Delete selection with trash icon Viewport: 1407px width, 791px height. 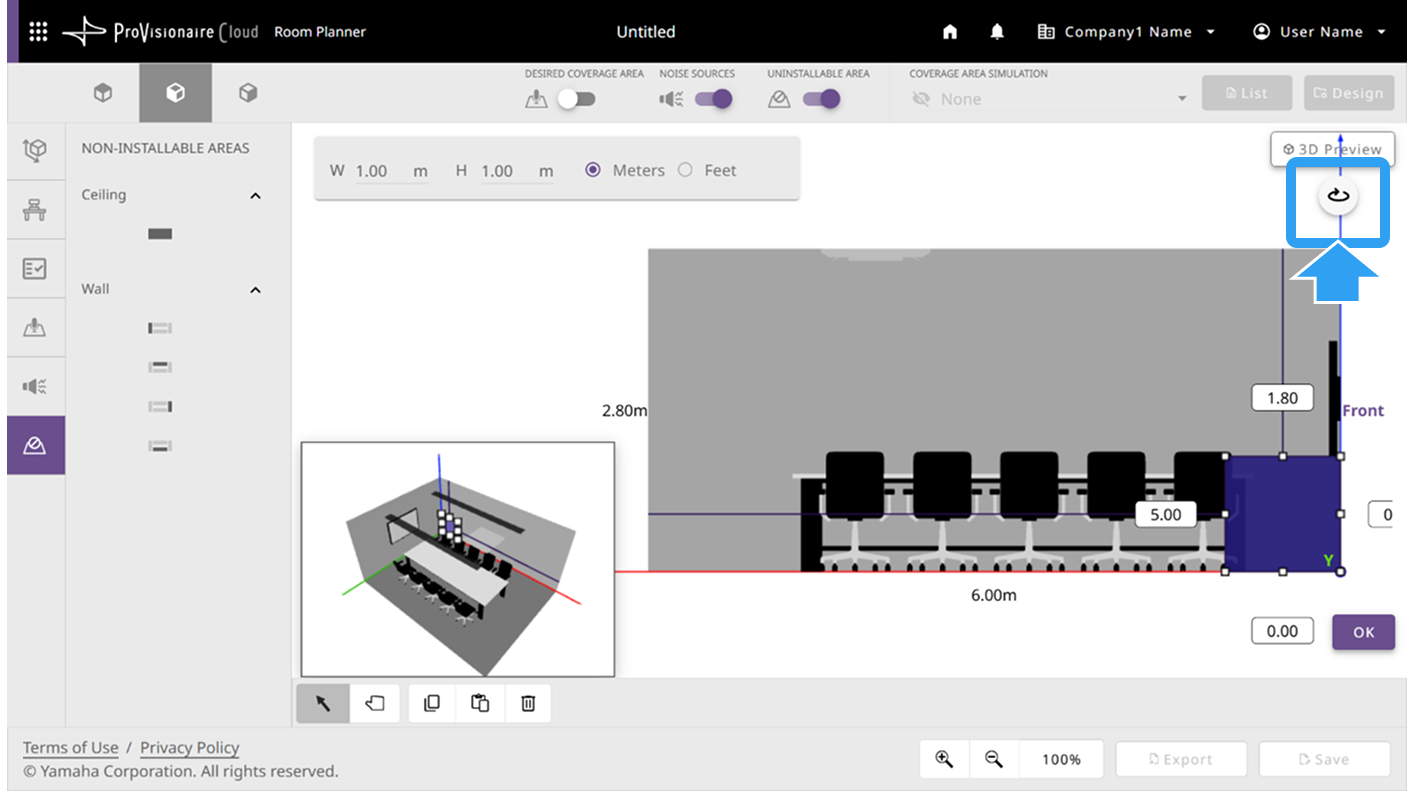click(x=528, y=703)
